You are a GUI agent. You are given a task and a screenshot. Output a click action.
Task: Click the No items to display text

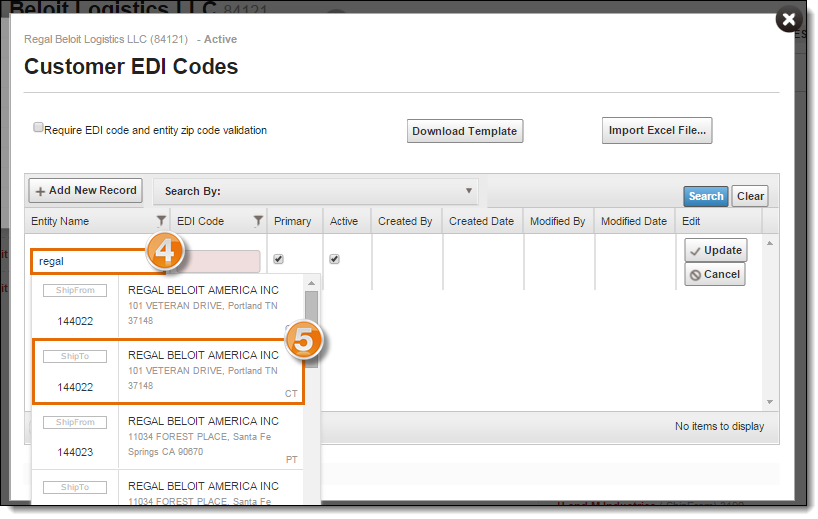(719, 426)
